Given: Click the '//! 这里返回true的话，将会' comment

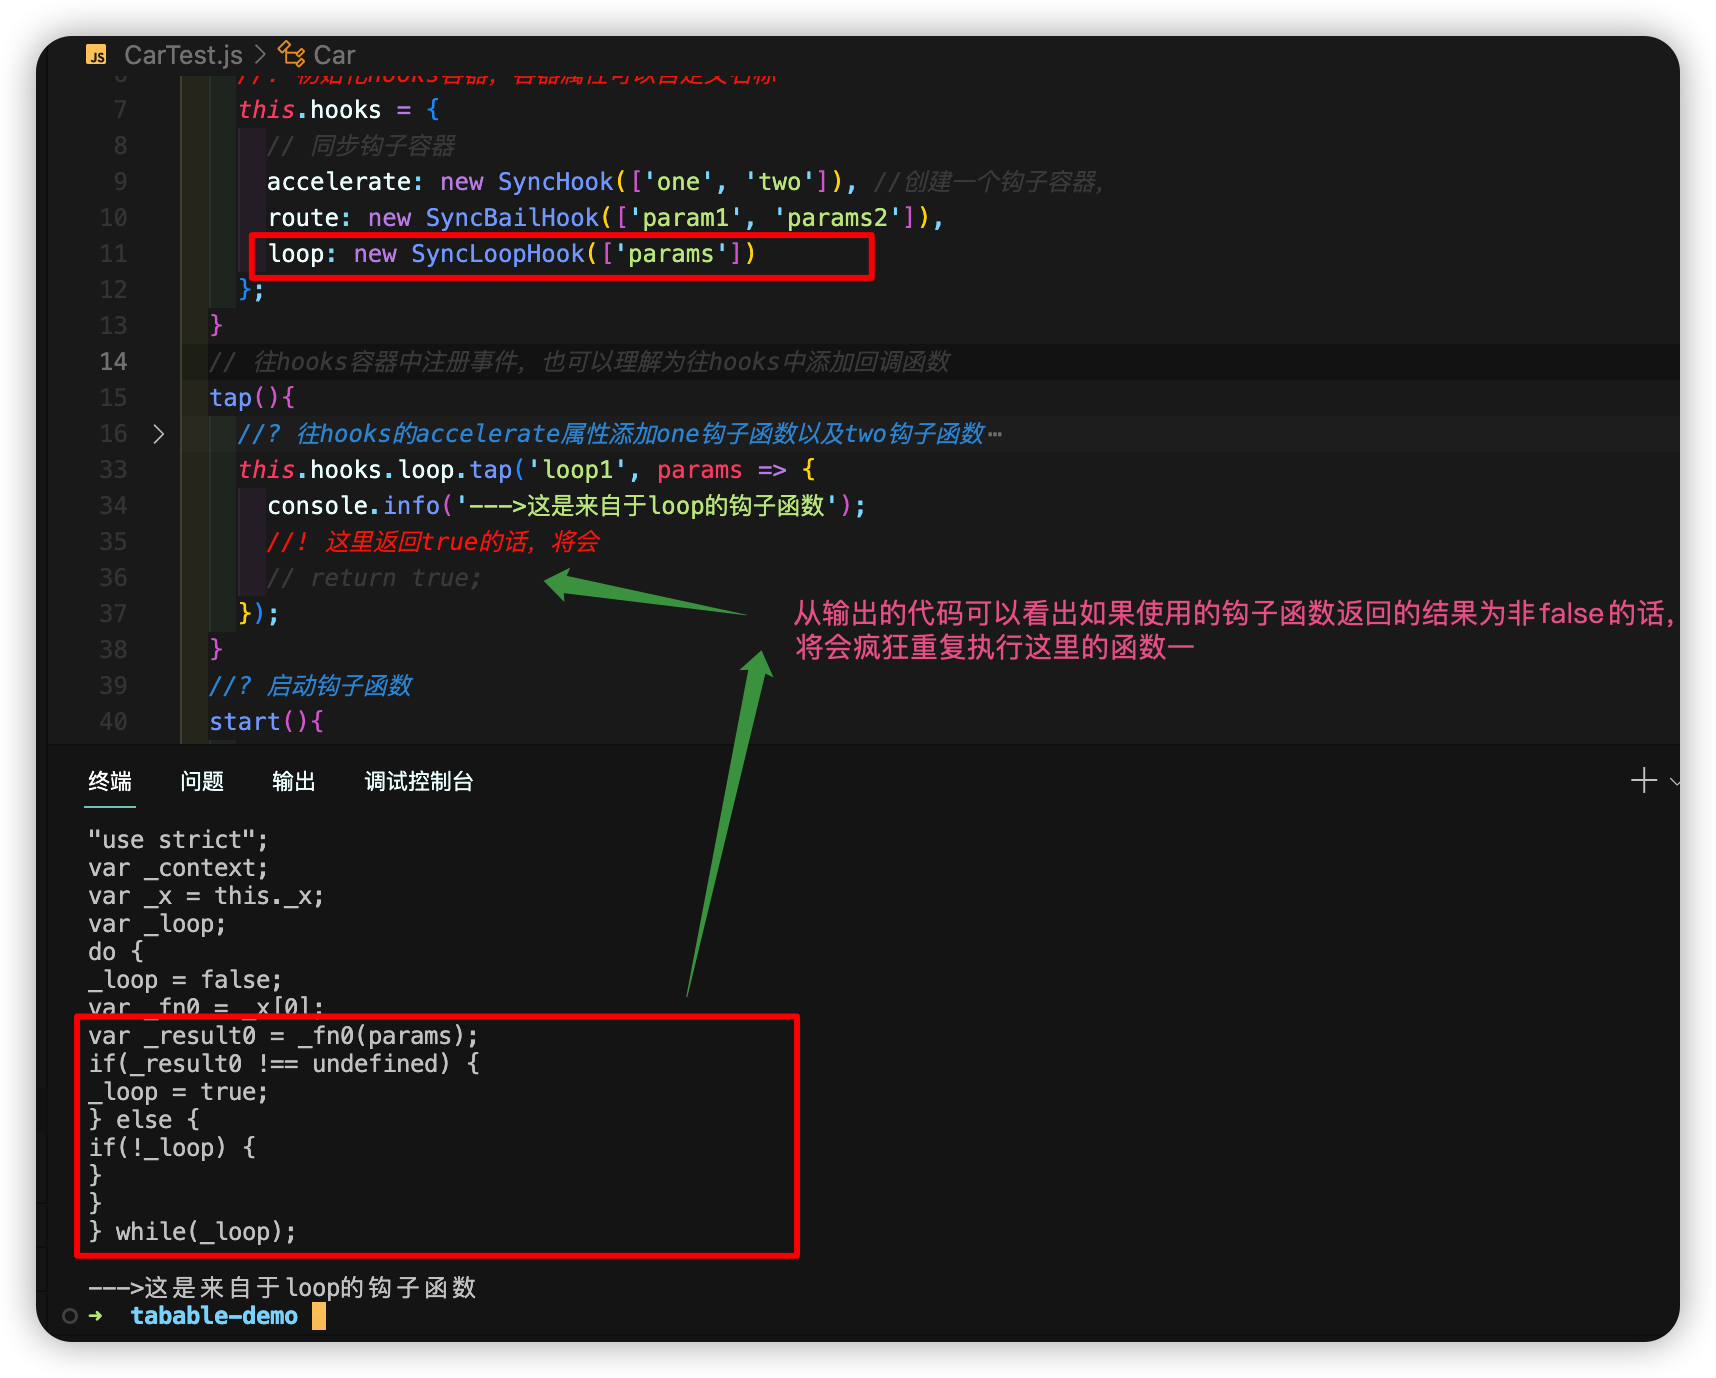Looking at the screenshot, I should [x=433, y=541].
